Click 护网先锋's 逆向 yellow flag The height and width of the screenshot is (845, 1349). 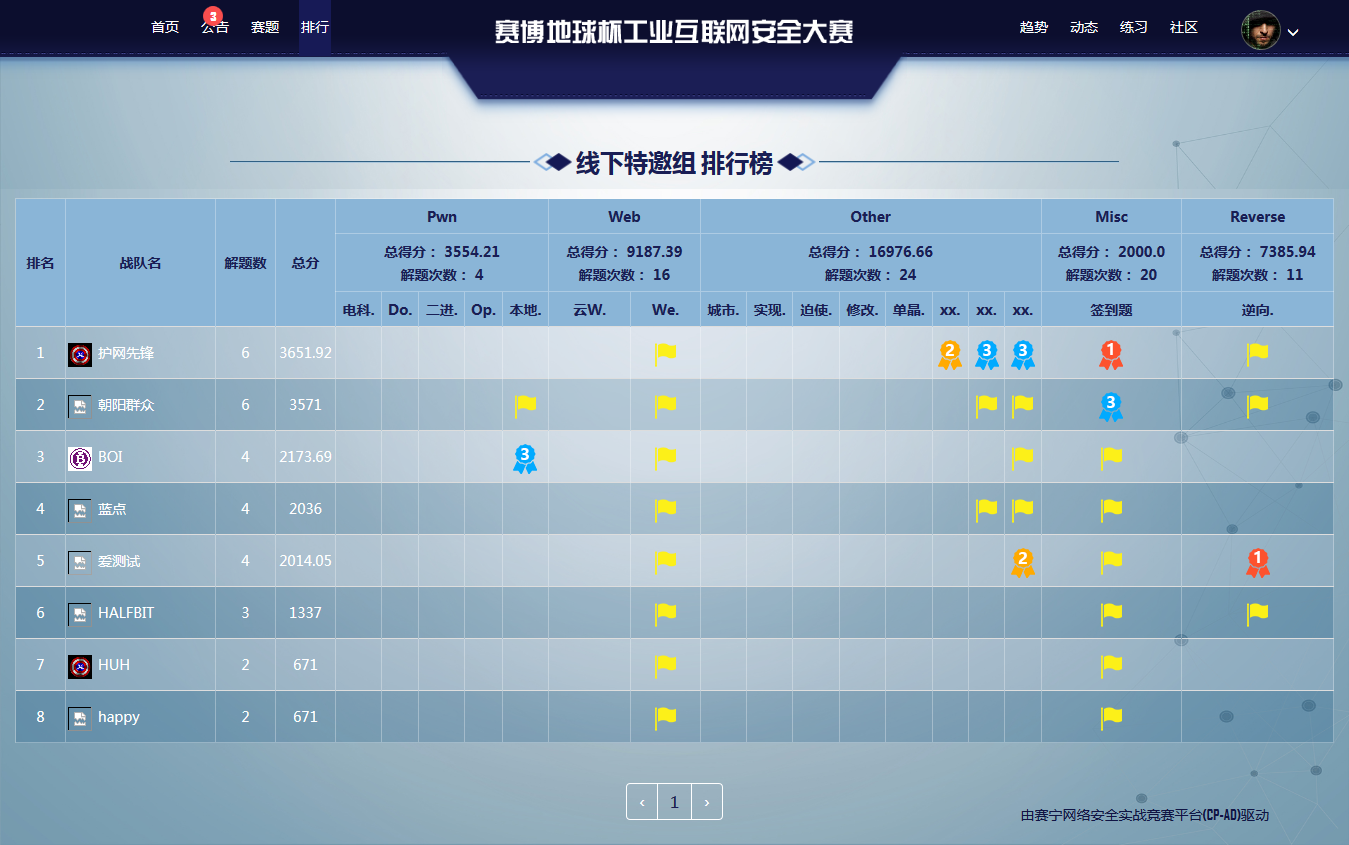(x=1258, y=354)
